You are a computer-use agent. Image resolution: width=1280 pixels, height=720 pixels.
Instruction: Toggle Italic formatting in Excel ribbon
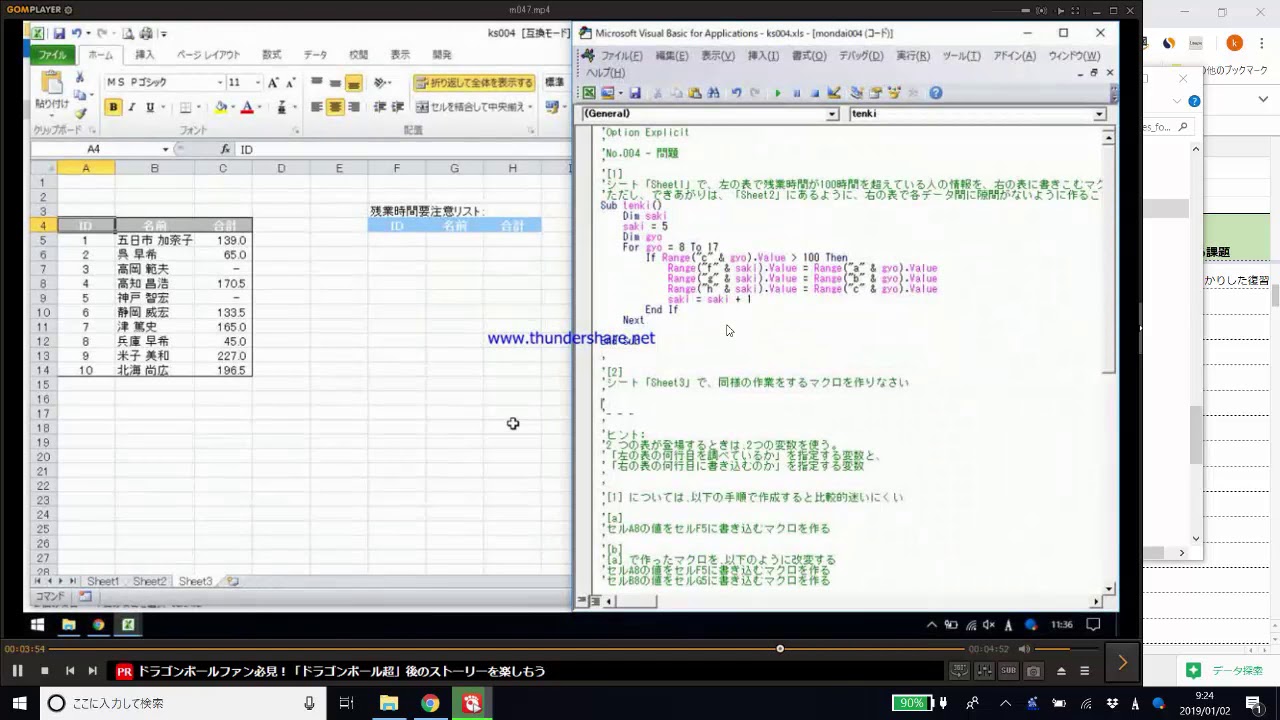(x=132, y=108)
